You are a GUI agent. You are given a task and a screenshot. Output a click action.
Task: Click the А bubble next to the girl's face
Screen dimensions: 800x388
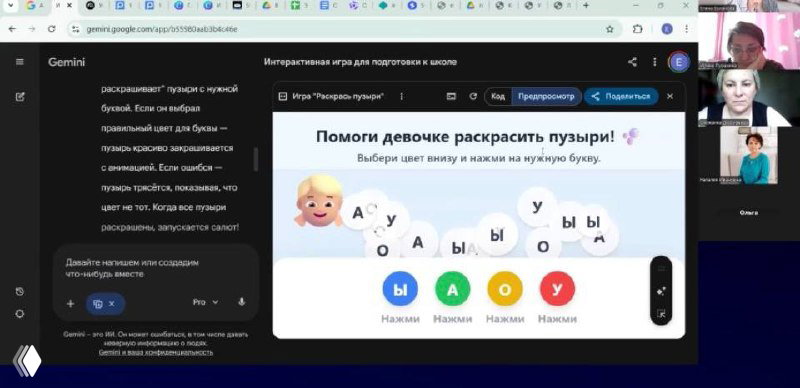click(x=359, y=211)
